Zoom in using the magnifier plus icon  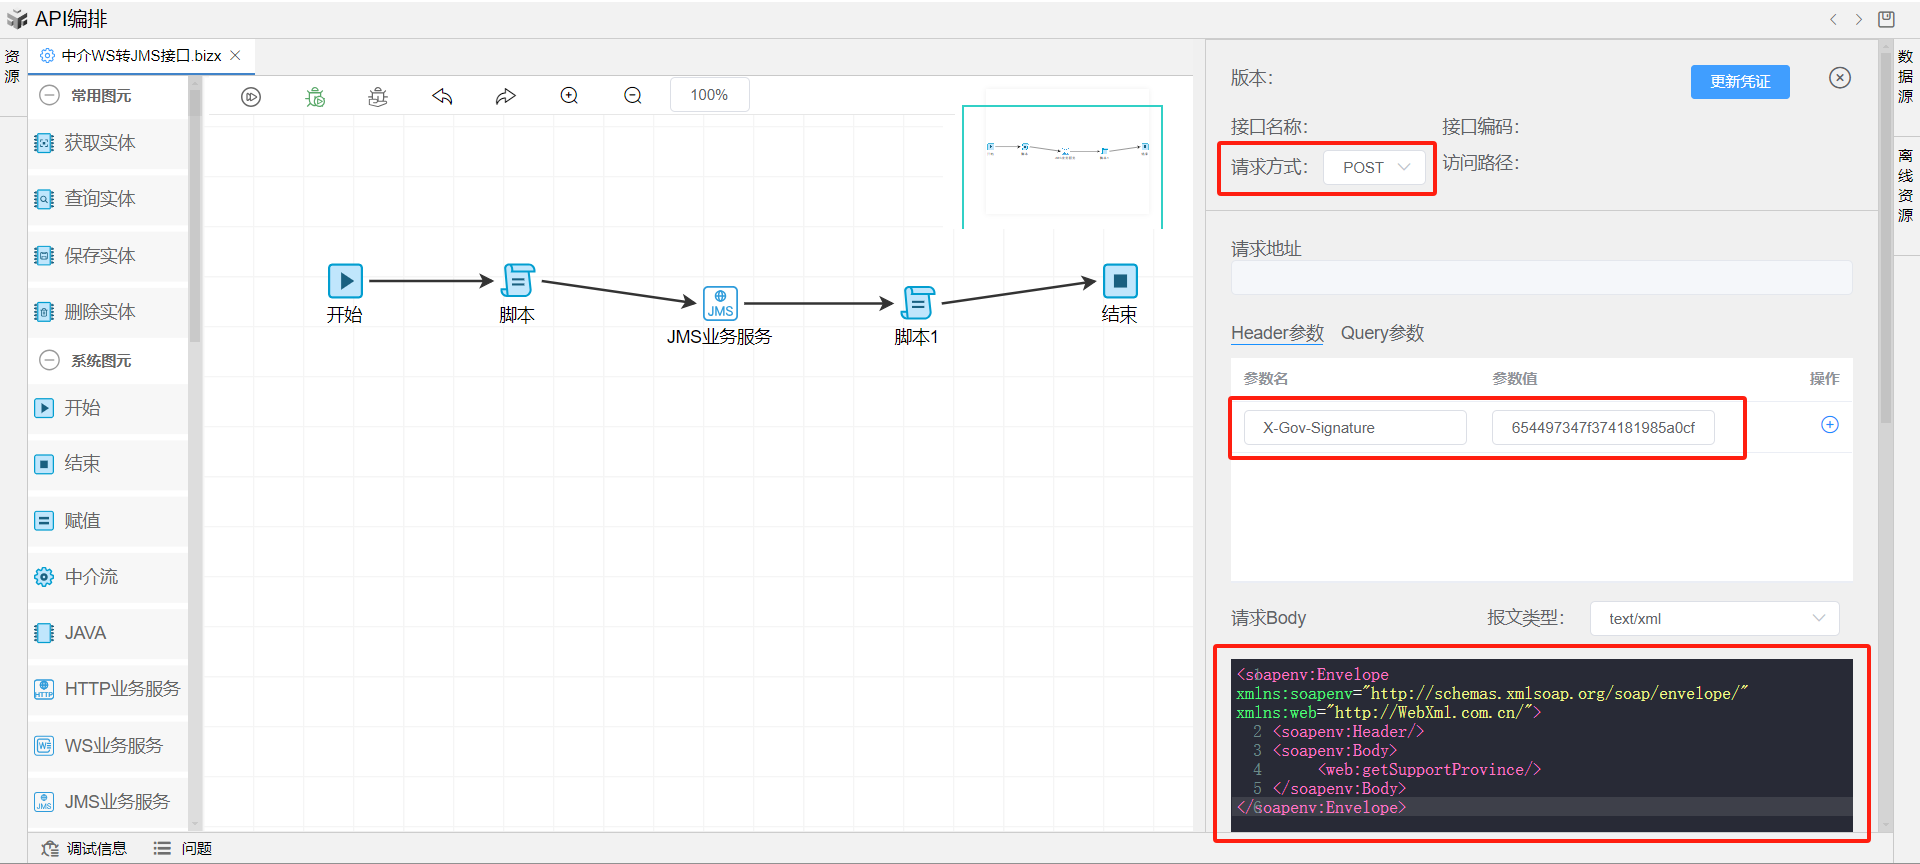coord(569,96)
